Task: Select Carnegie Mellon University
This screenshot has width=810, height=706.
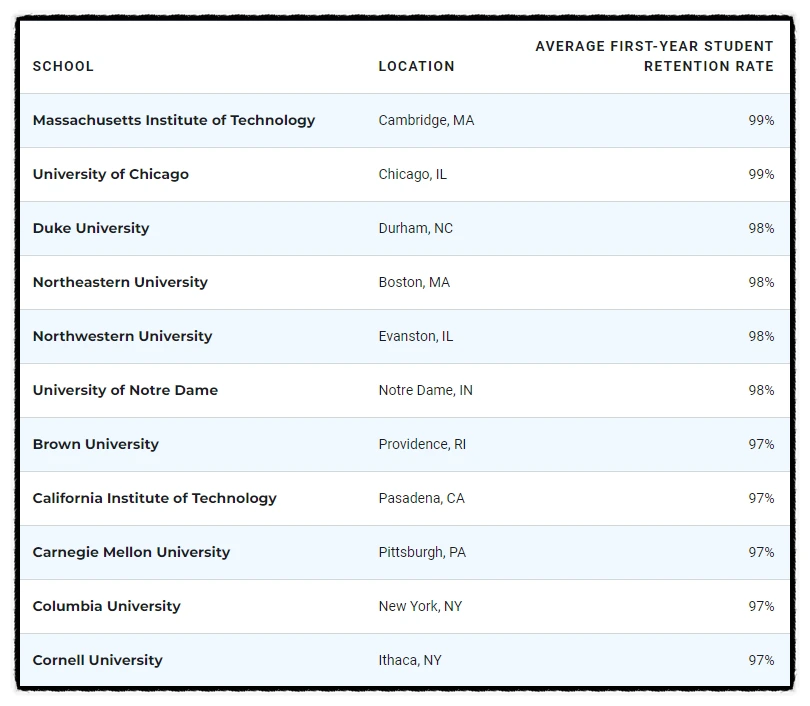Action: click(131, 552)
